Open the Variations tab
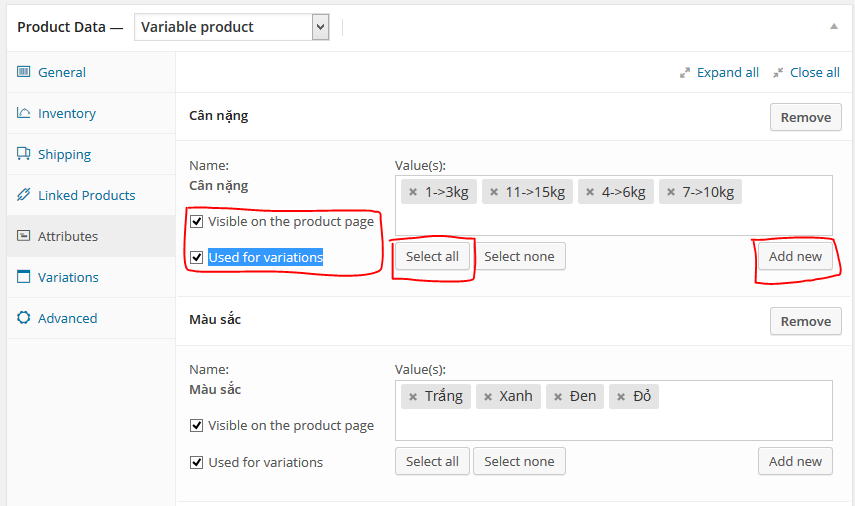The width and height of the screenshot is (855, 506). click(68, 277)
